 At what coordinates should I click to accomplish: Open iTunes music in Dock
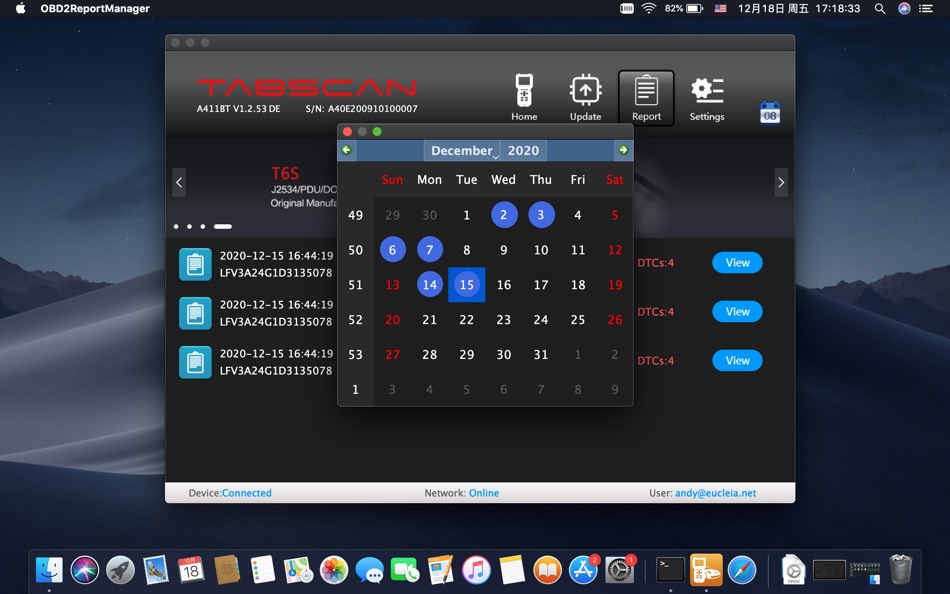click(476, 570)
